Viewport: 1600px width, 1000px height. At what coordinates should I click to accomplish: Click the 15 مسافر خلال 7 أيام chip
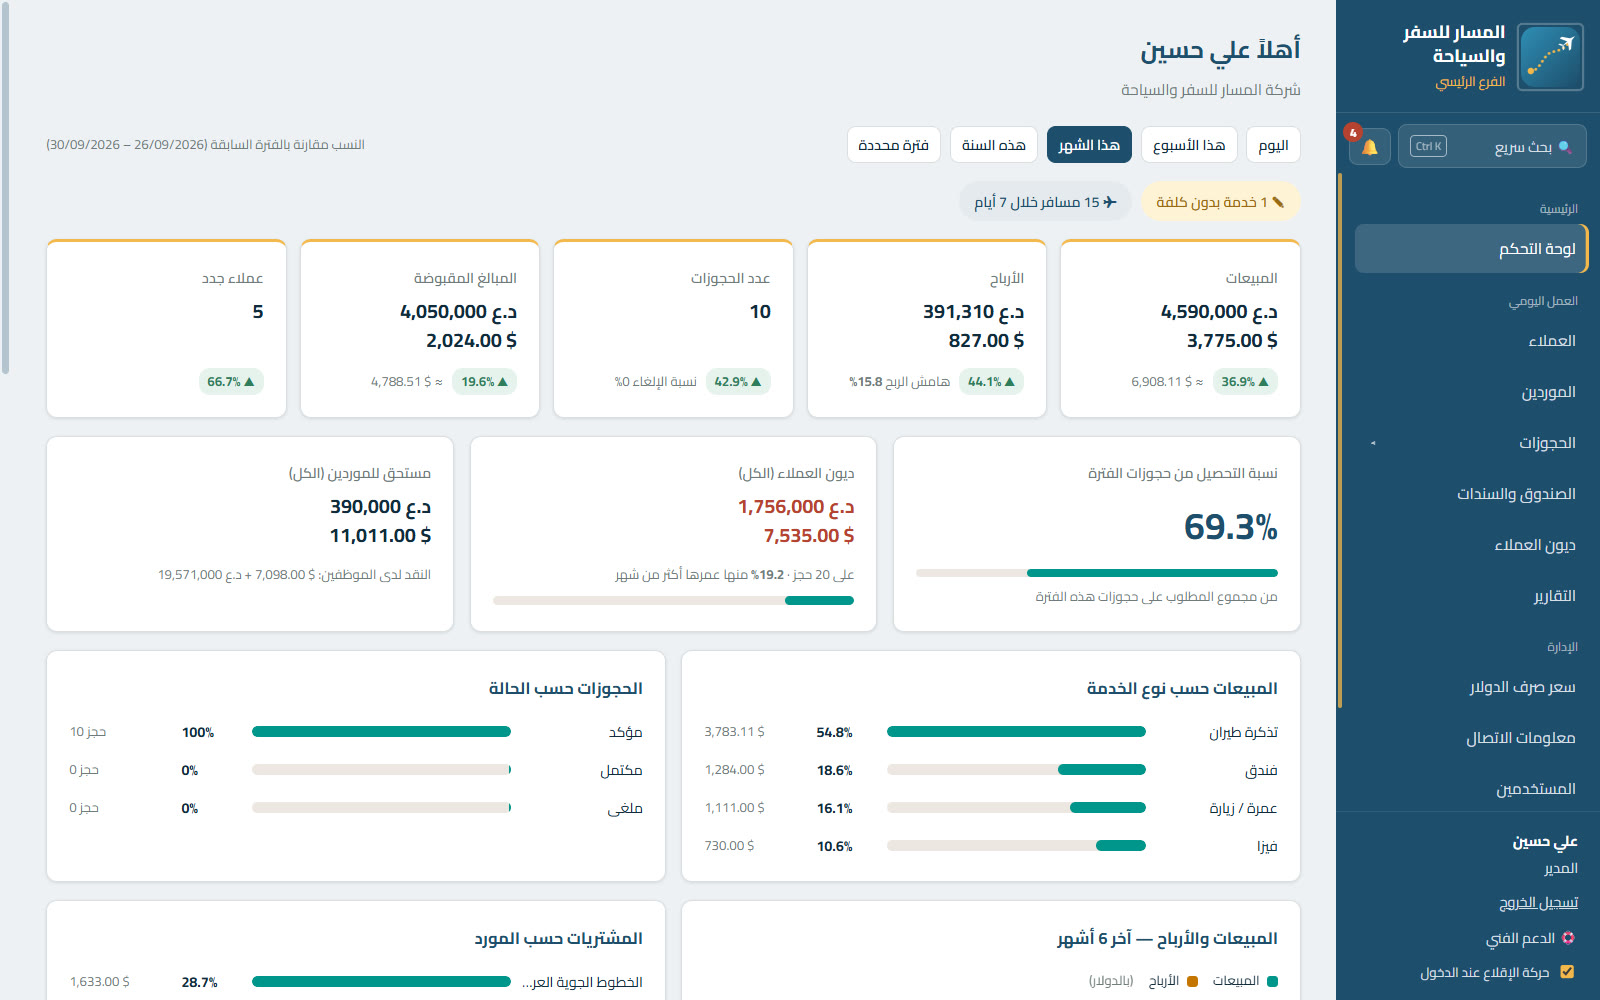click(x=1045, y=202)
